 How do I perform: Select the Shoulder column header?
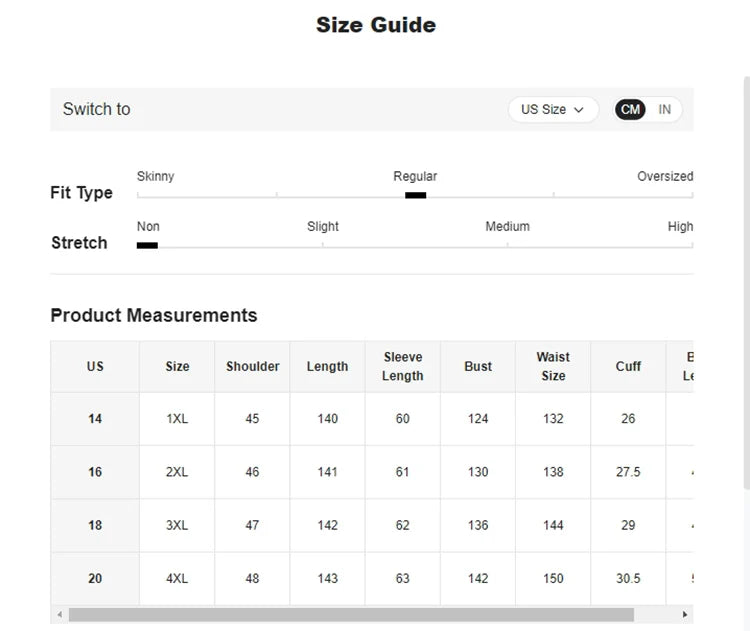click(252, 367)
